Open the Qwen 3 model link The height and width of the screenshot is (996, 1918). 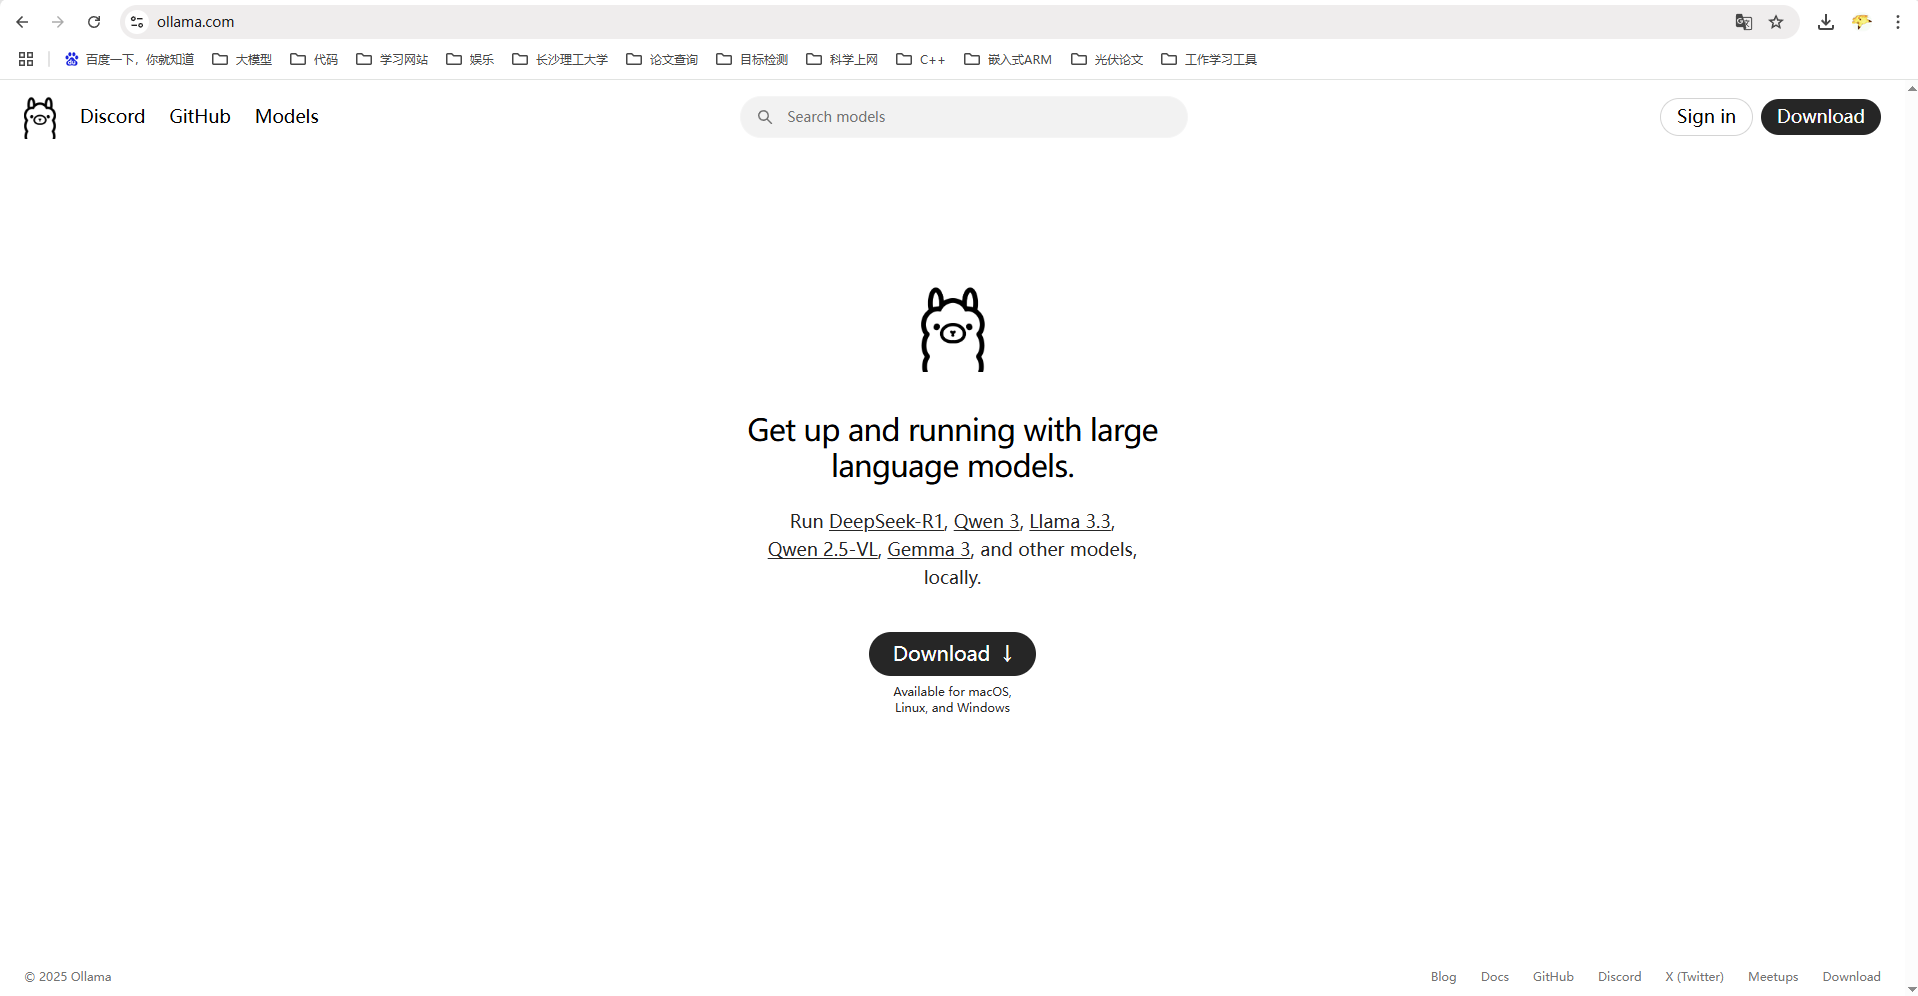point(986,522)
